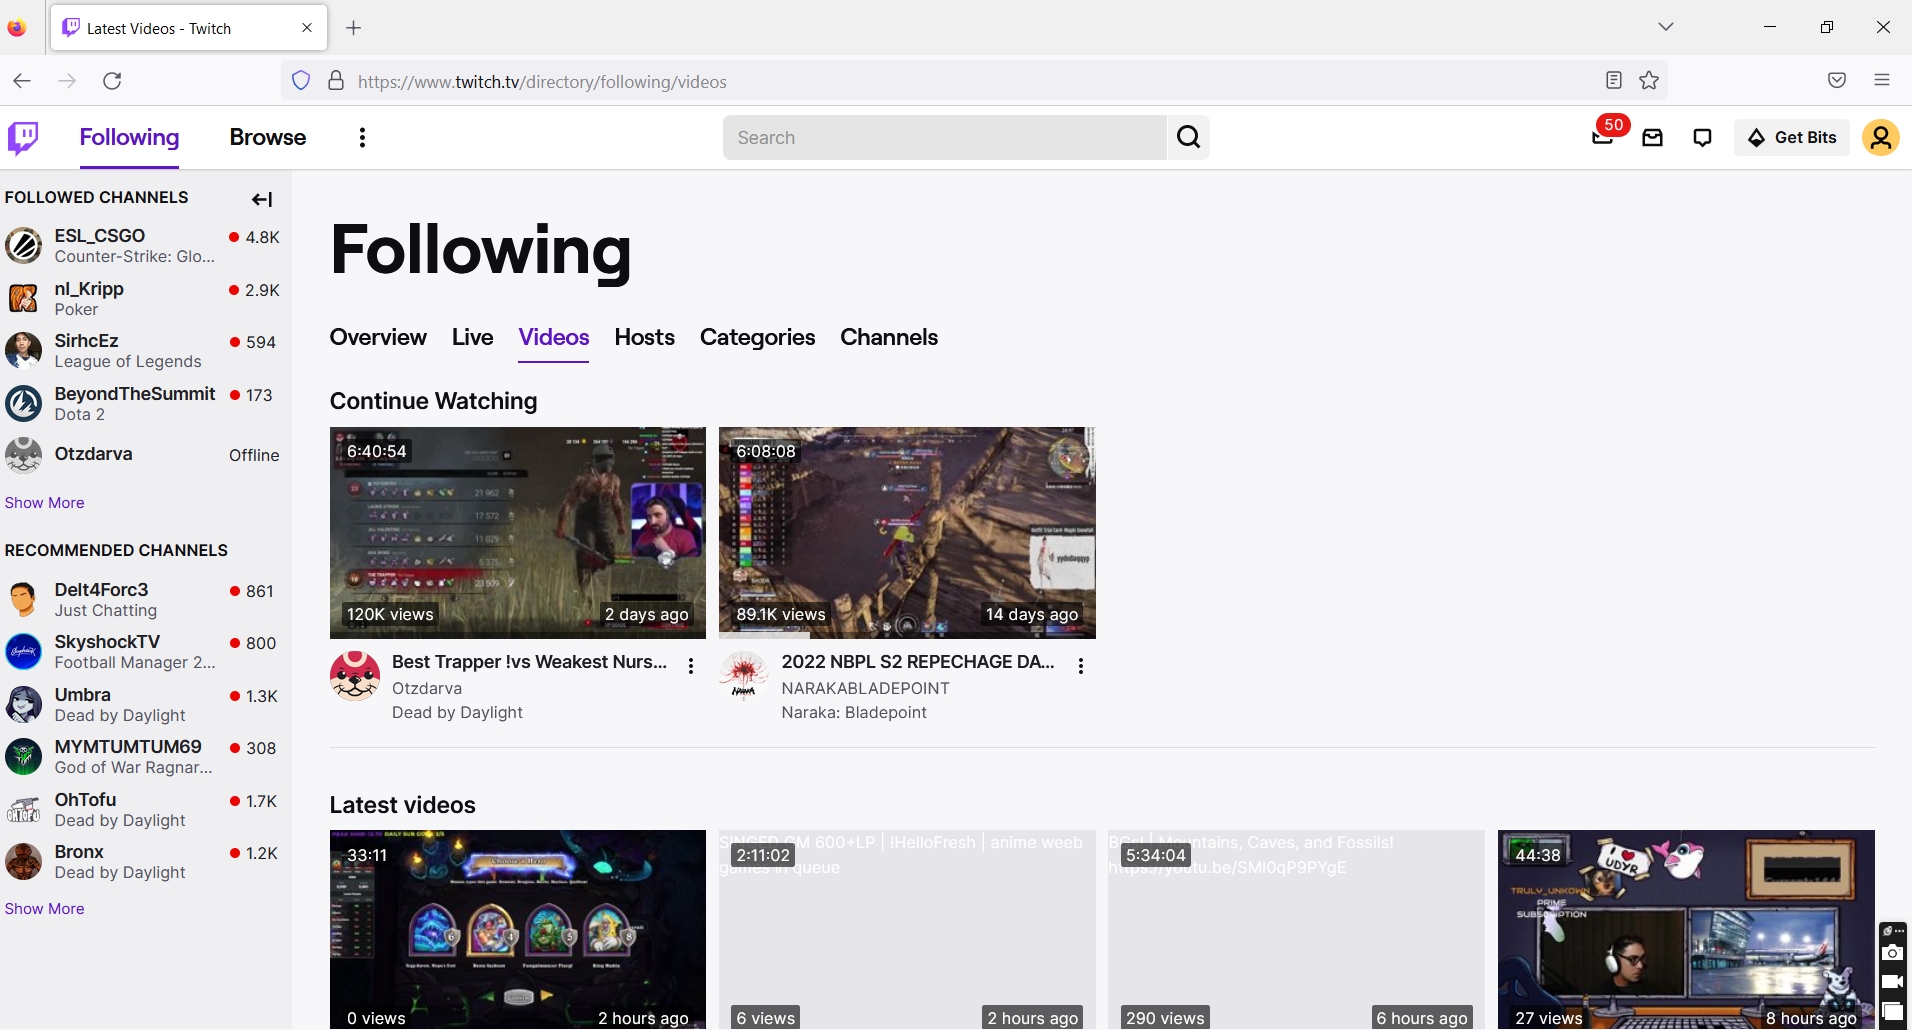Expand Show More under recommended channels
Image resolution: width=1912 pixels, height=1030 pixels.
(x=44, y=908)
